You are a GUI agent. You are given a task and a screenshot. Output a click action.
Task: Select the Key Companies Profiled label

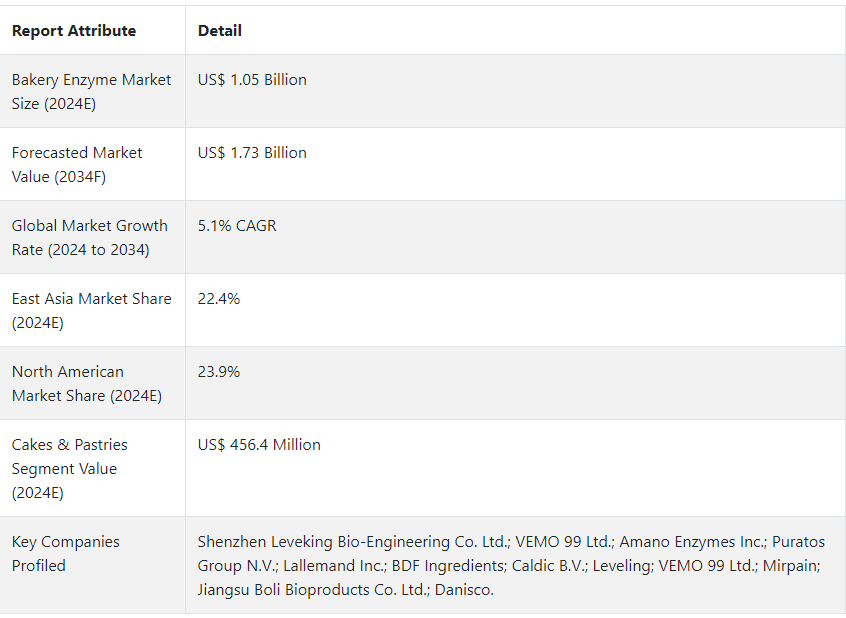click(65, 553)
